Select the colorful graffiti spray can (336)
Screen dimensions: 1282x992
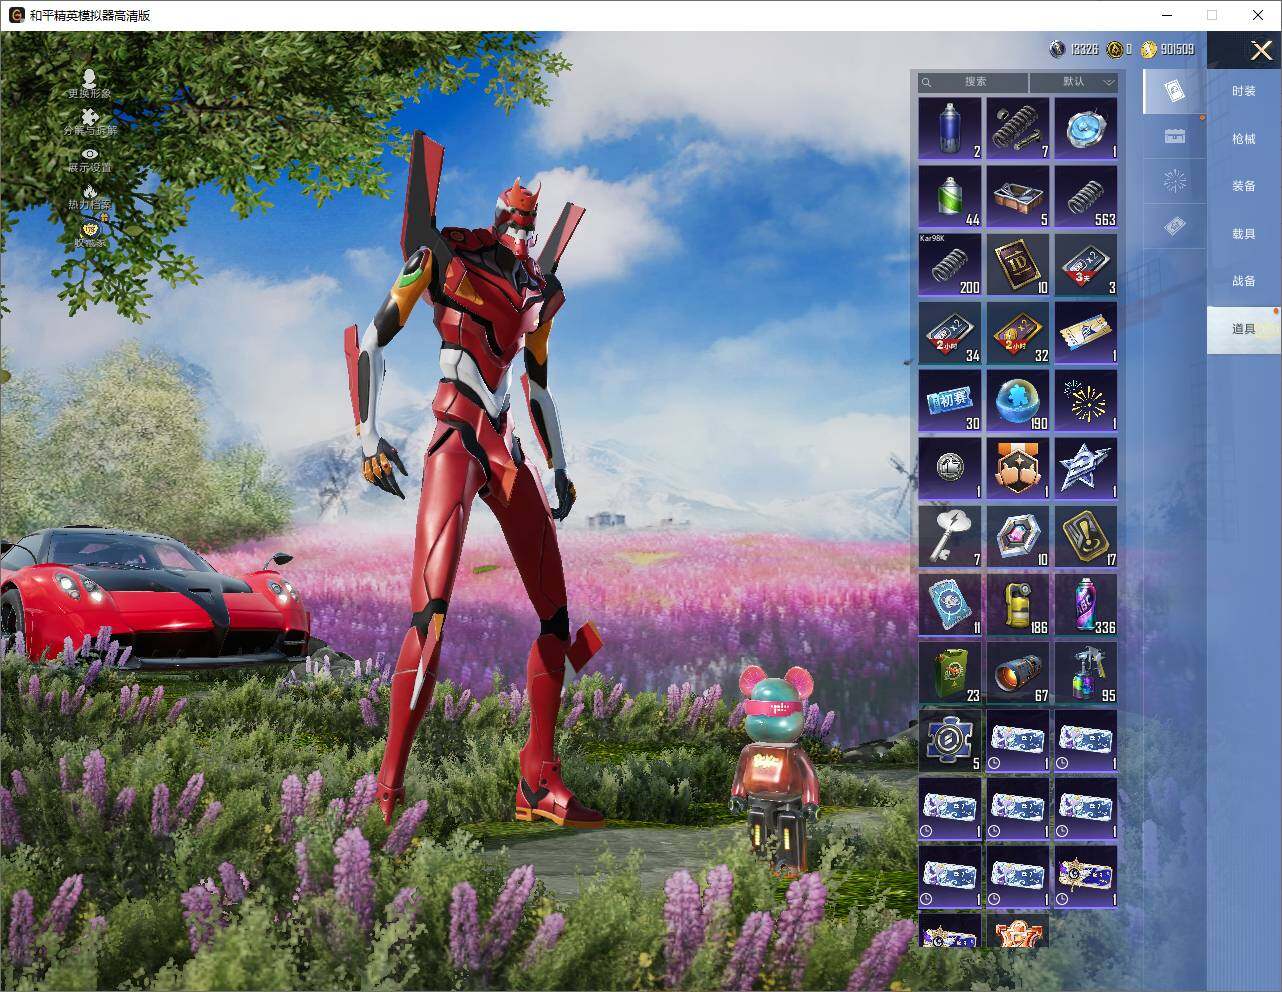coord(1086,604)
